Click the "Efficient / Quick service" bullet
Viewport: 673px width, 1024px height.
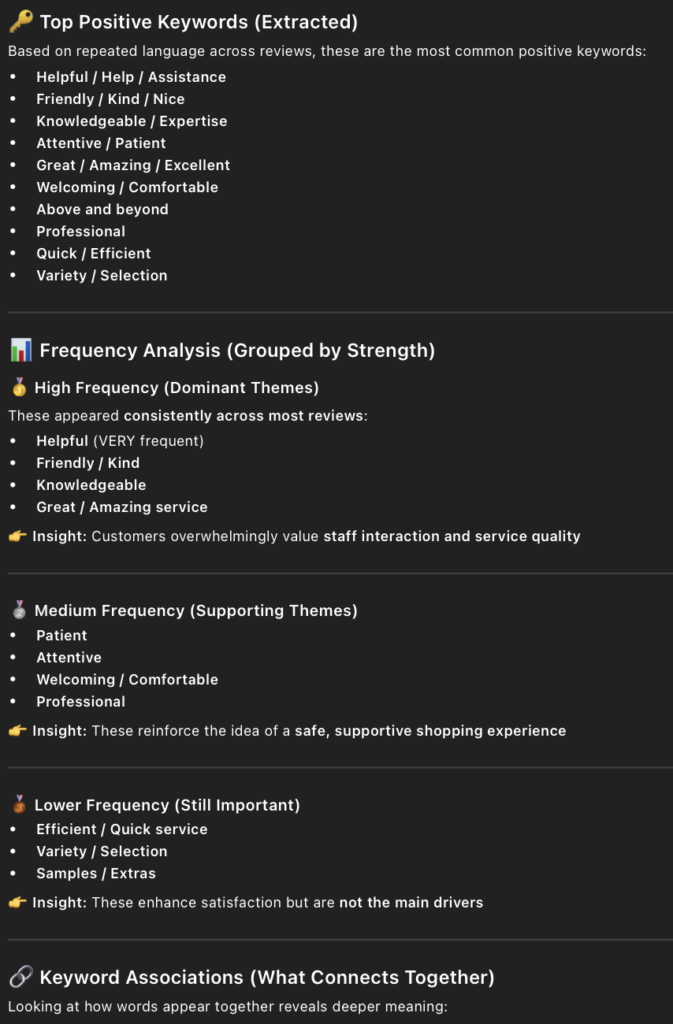coord(122,829)
